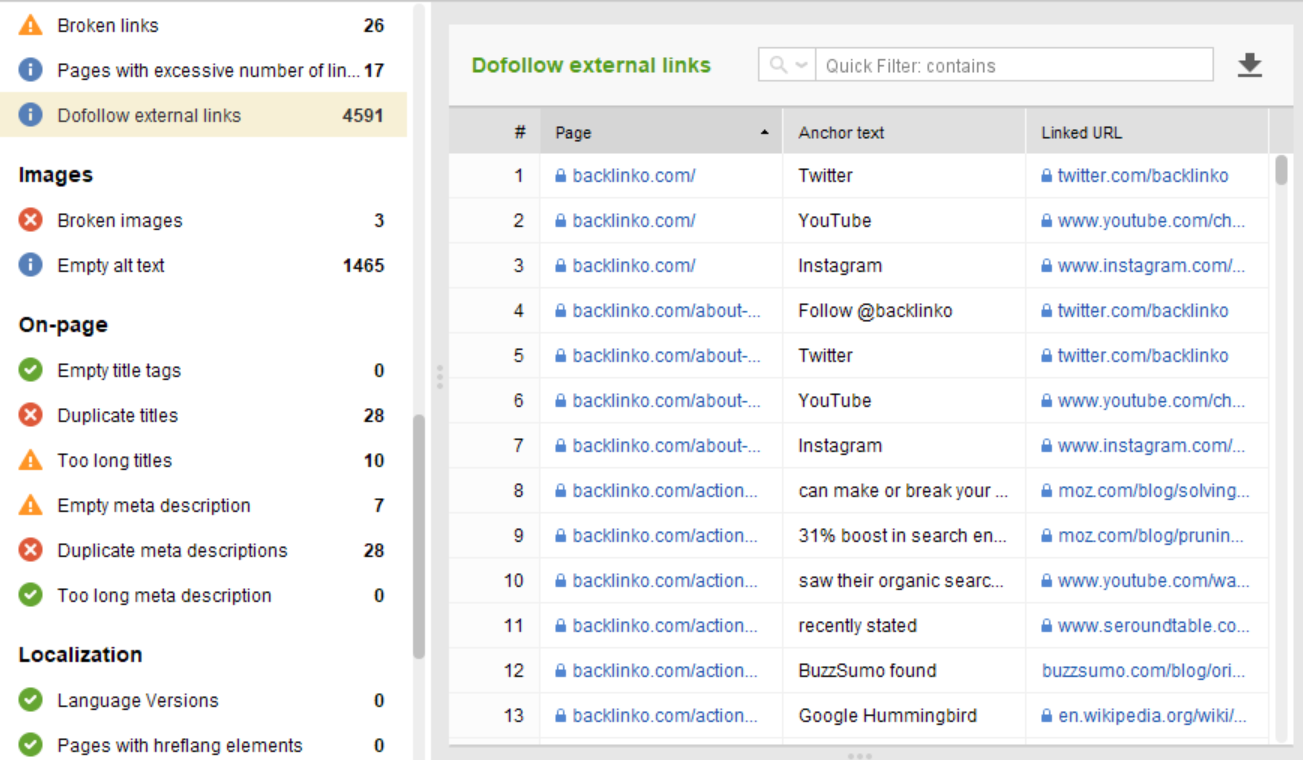Open the buzzsumo.com/blog linked URL
The image size is (1303, 760).
click(1144, 670)
